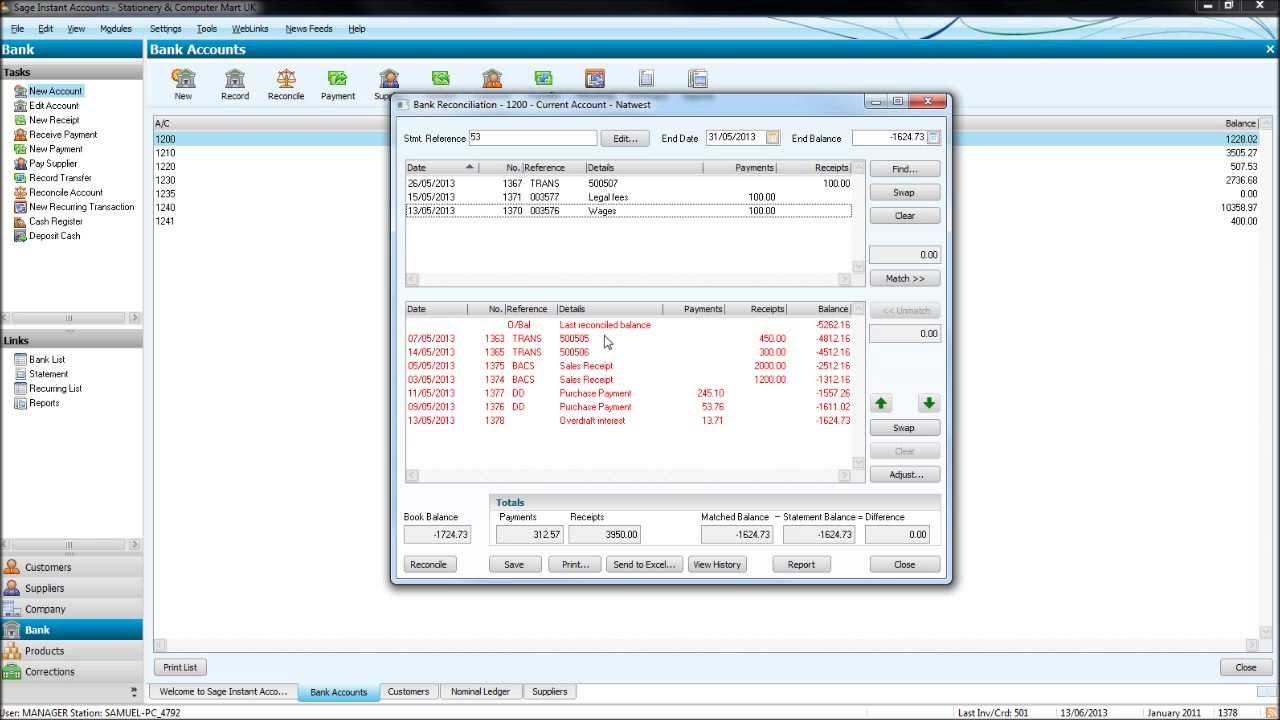Open the Corrections navigation group
Screen dimensions: 1280x720
(x=71, y=672)
